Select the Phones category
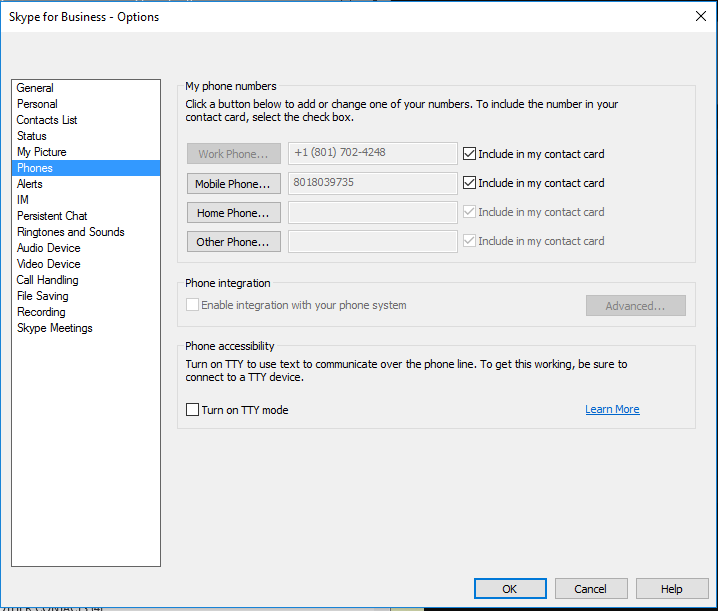This screenshot has width=718, height=611. click(86, 168)
